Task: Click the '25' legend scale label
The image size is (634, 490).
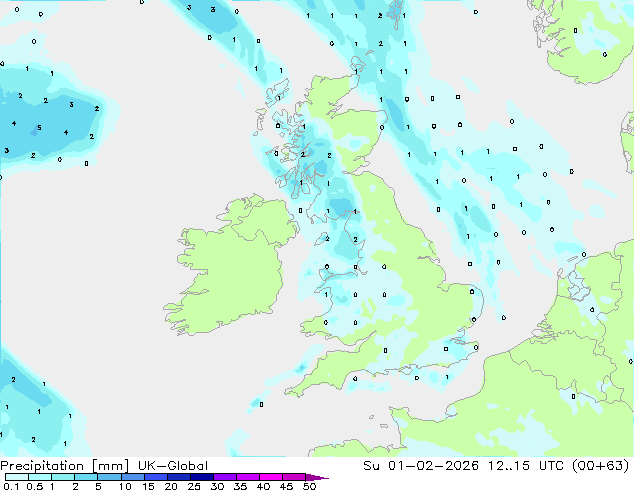Action: coord(194,486)
